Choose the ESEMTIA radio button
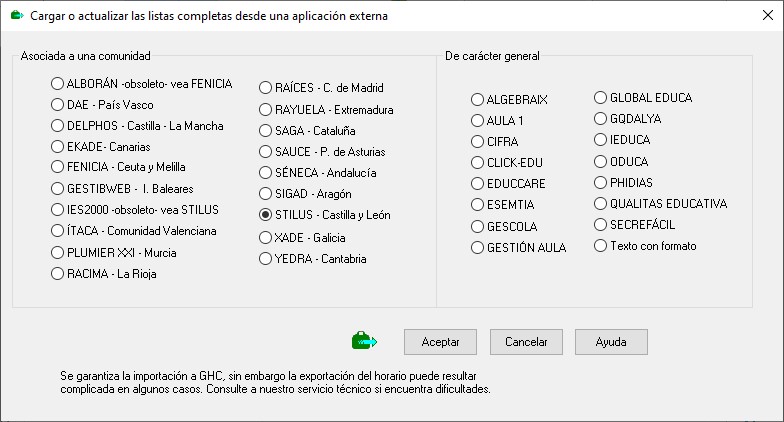The height and width of the screenshot is (422, 784). (x=502, y=204)
